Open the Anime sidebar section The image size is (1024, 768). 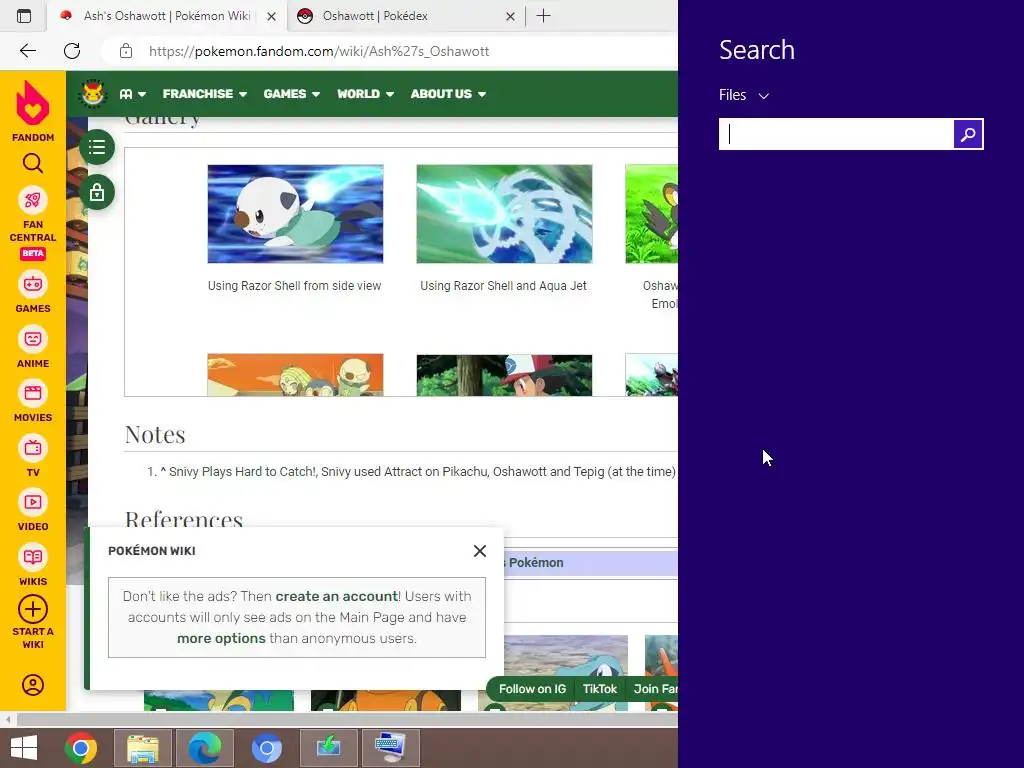[x=33, y=347]
